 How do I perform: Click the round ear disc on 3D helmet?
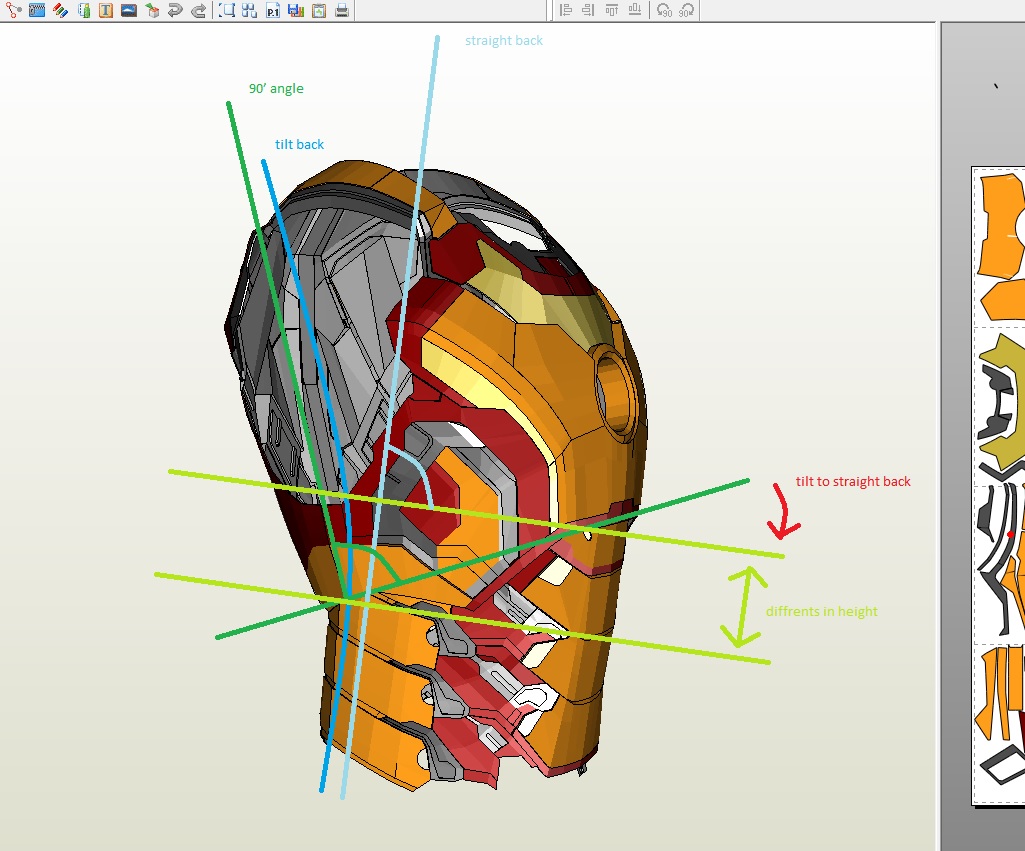[614, 393]
